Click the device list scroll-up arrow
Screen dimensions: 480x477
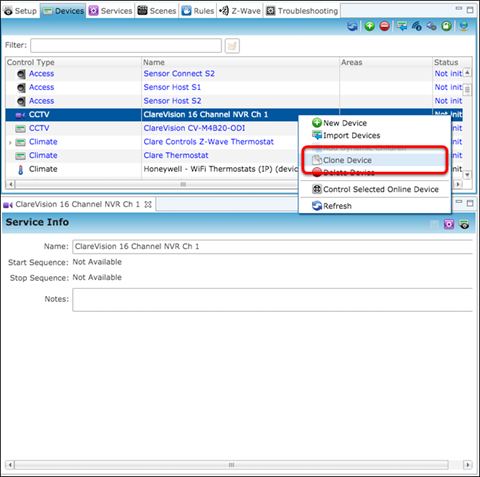(x=467, y=72)
